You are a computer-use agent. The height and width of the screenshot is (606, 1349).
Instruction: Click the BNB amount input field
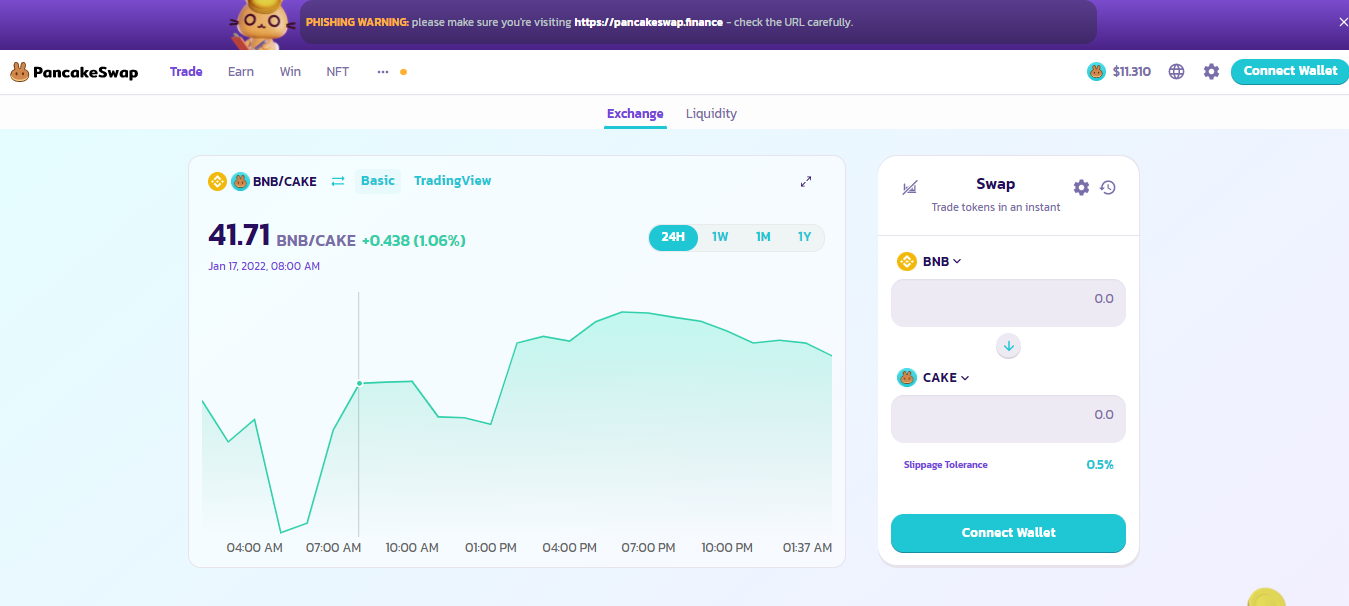(1008, 303)
